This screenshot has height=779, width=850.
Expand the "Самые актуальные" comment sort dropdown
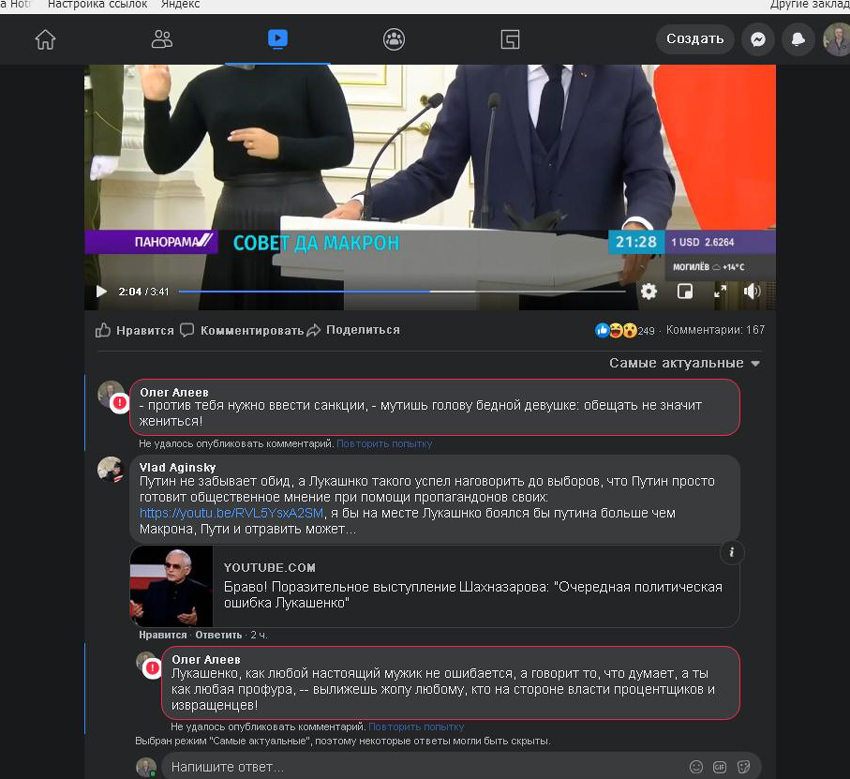coord(684,363)
